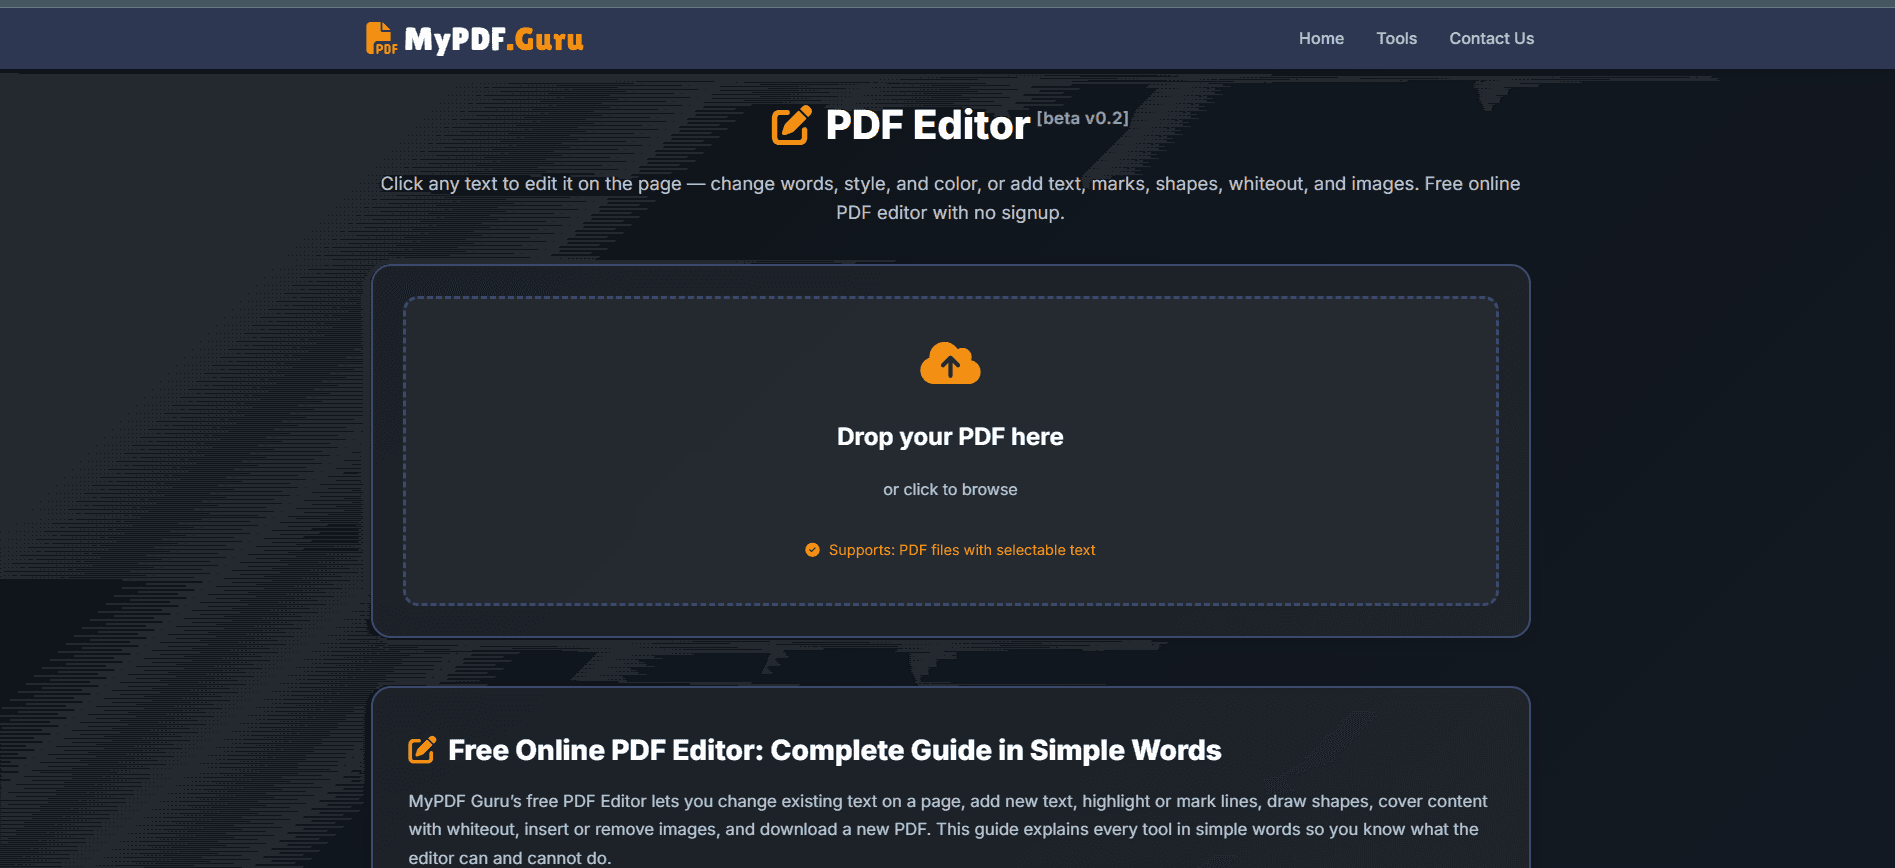Click 'or click to browse' text
1895x868 pixels.
coord(950,489)
